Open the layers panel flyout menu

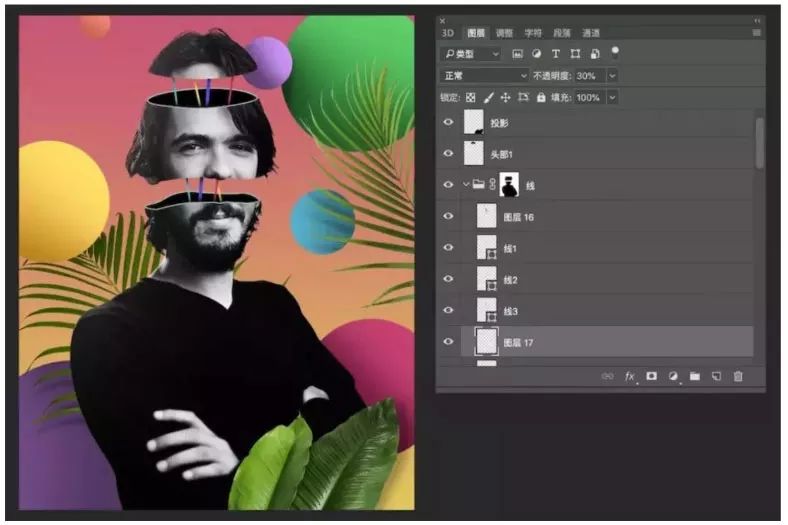coord(756,33)
